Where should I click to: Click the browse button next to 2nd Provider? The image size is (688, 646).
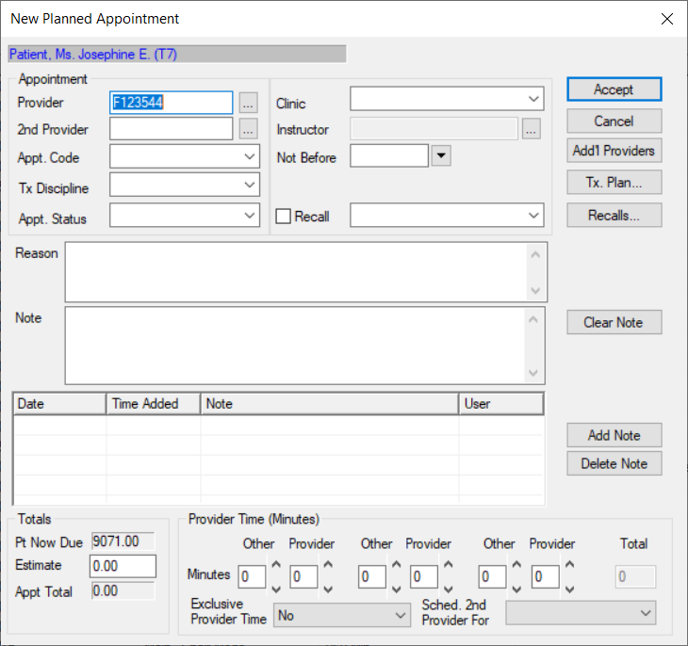pyautogui.click(x=249, y=129)
